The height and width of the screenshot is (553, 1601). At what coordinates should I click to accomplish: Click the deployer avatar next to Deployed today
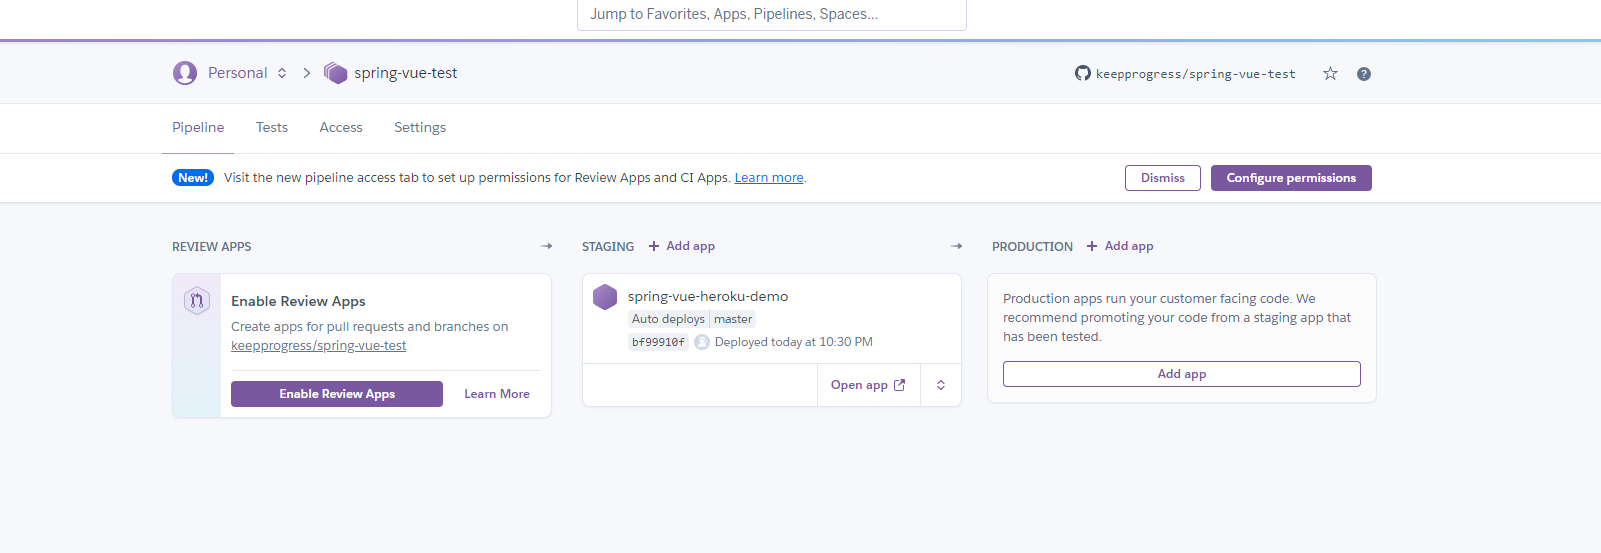tap(702, 342)
